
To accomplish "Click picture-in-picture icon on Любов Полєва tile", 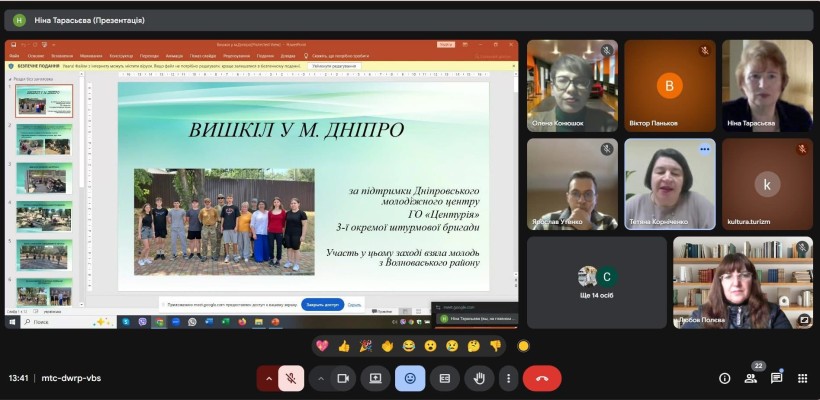I will [x=804, y=318].
